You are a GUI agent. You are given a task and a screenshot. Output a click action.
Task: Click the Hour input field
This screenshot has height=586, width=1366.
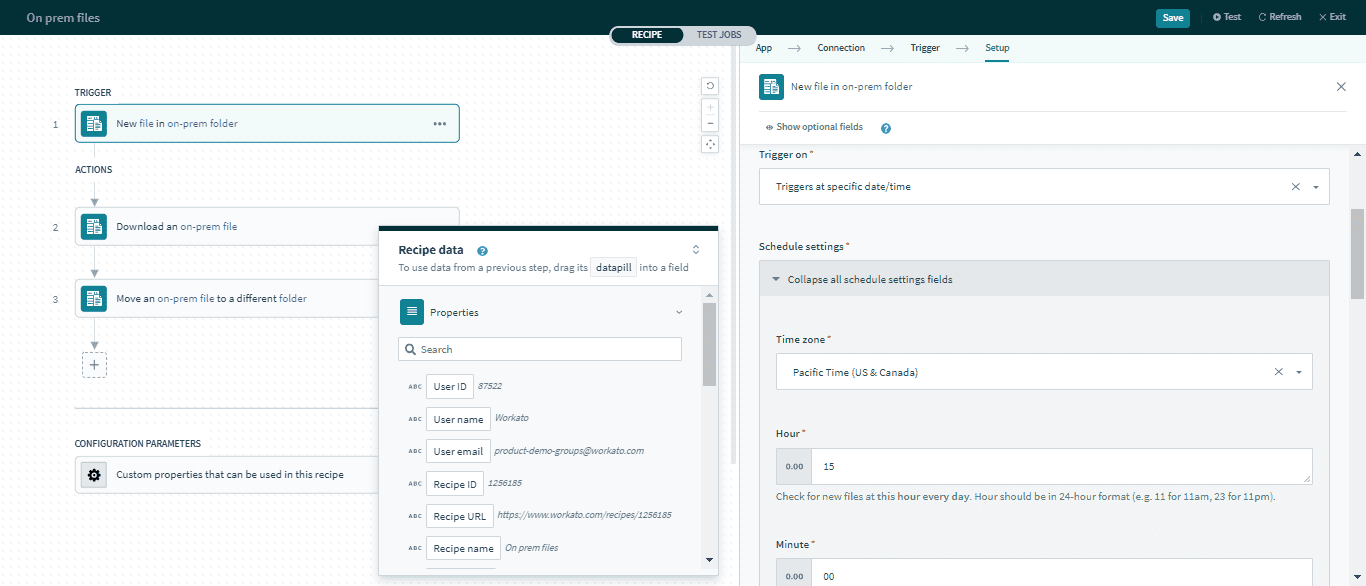(x=1060, y=466)
